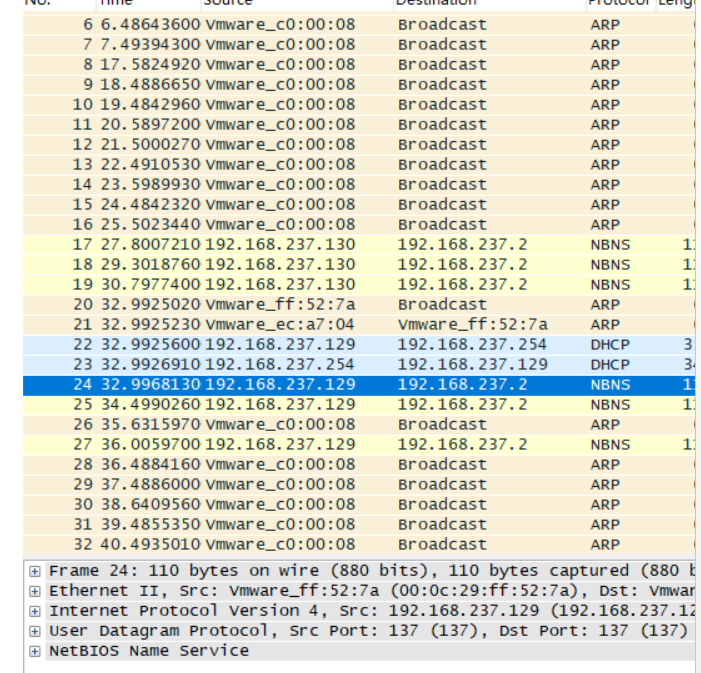Select ARP packet 28 at 36.4884160
The width and height of the screenshot is (701, 673).
pos(359,464)
